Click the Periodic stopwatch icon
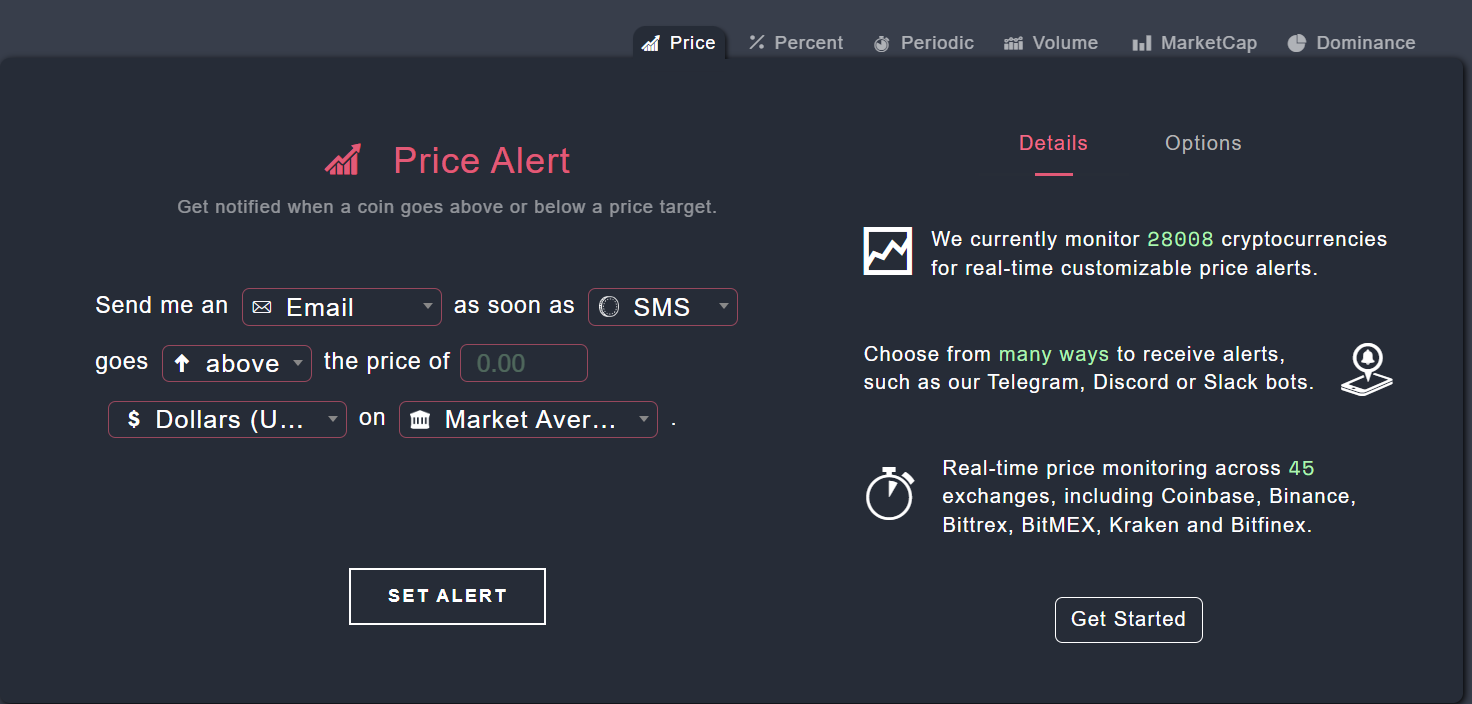 click(882, 42)
